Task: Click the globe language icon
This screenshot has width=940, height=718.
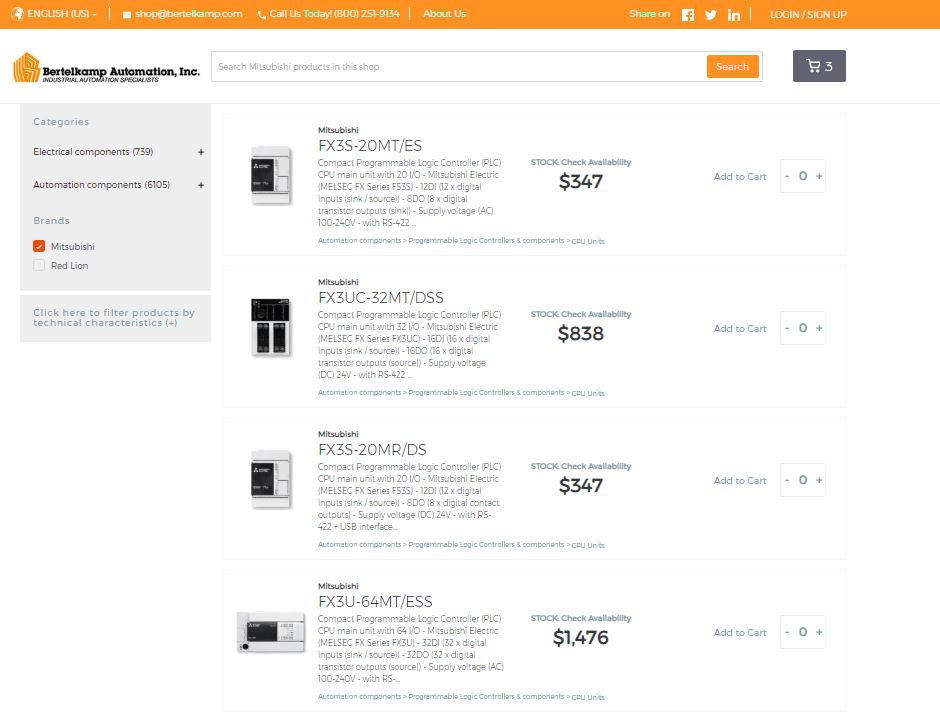Action: pos(17,13)
